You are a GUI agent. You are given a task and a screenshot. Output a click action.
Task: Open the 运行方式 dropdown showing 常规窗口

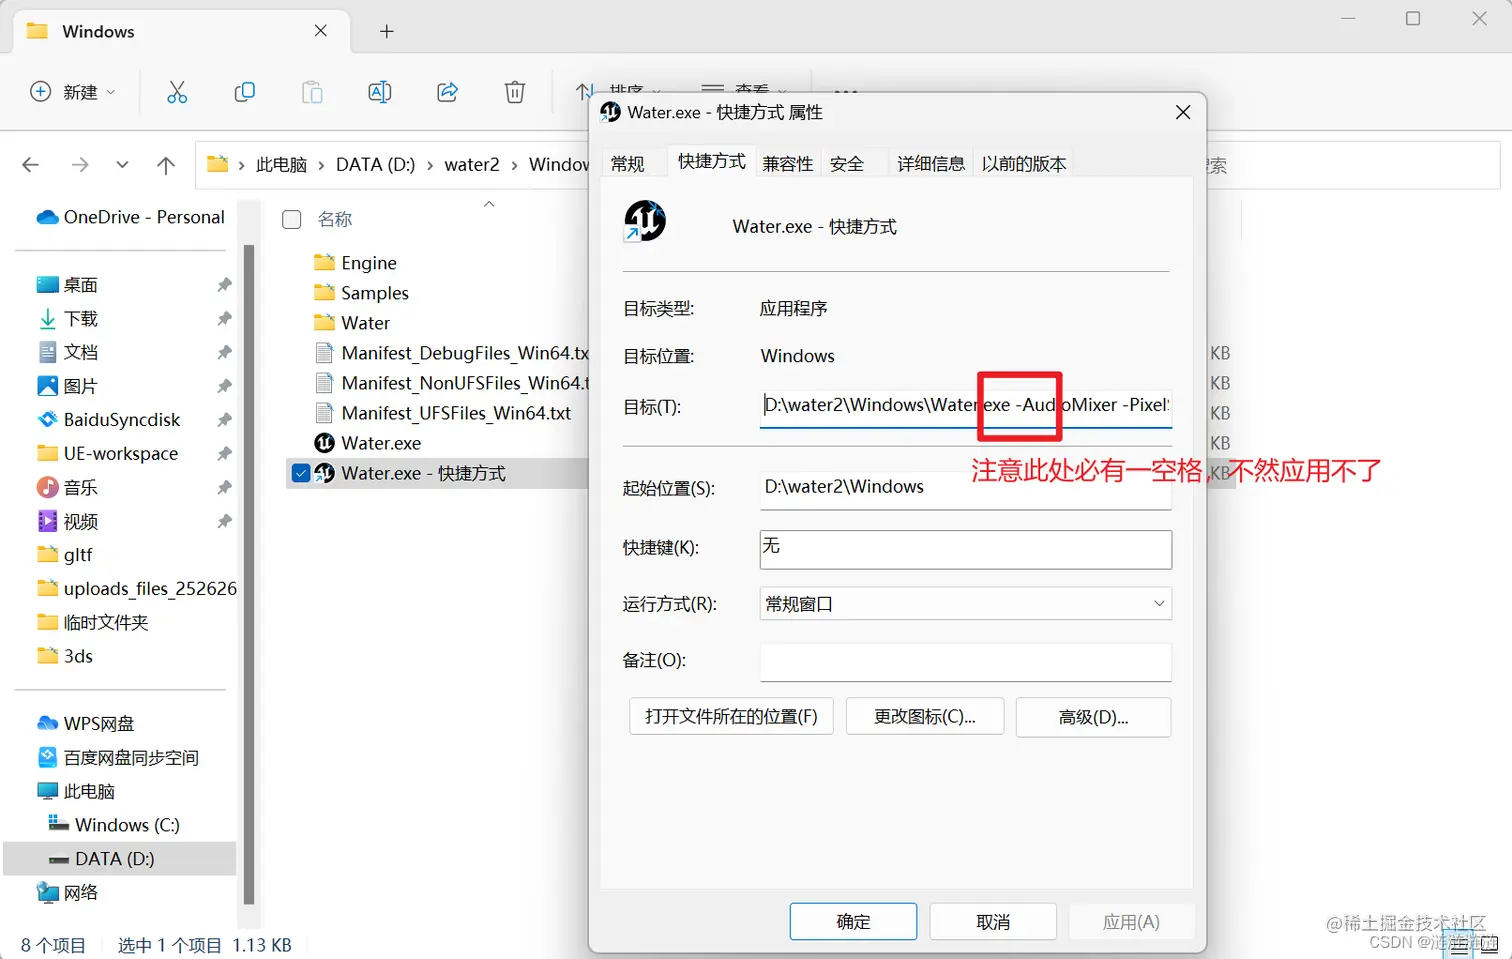pos(1158,604)
